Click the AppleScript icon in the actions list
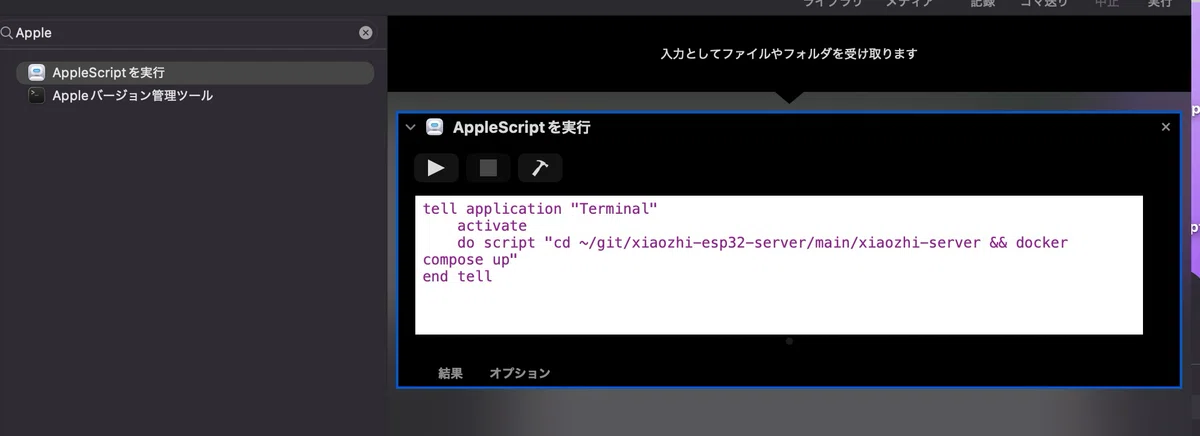1200x436 pixels. point(37,73)
